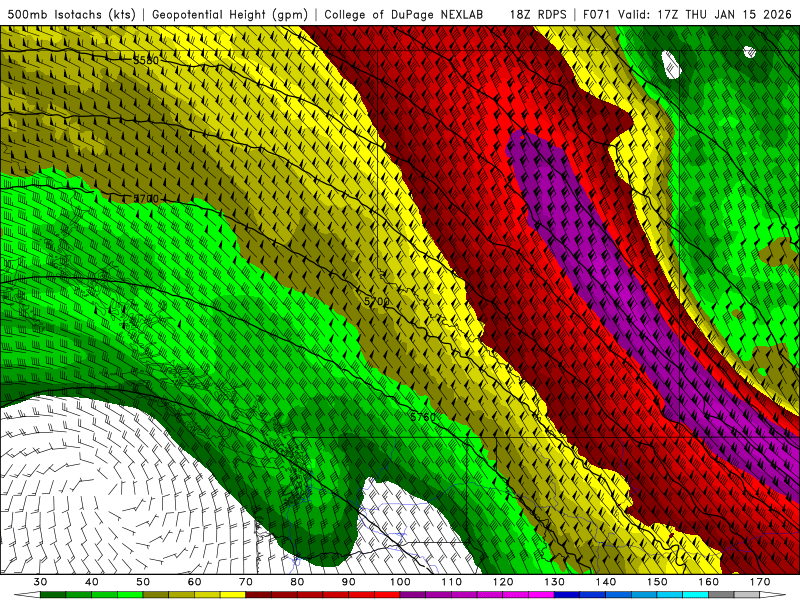Image resolution: width=800 pixels, height=600 pixels.
Task: Click the 40 value on the color scale
Action: [x=92, y=582]
